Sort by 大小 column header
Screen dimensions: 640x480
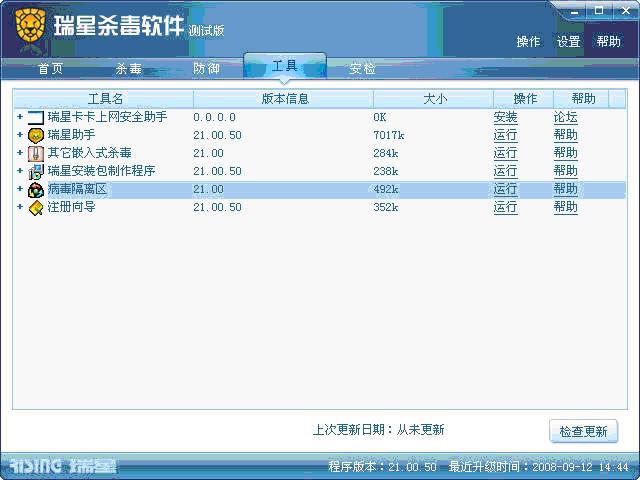click(x=433, y=99)
